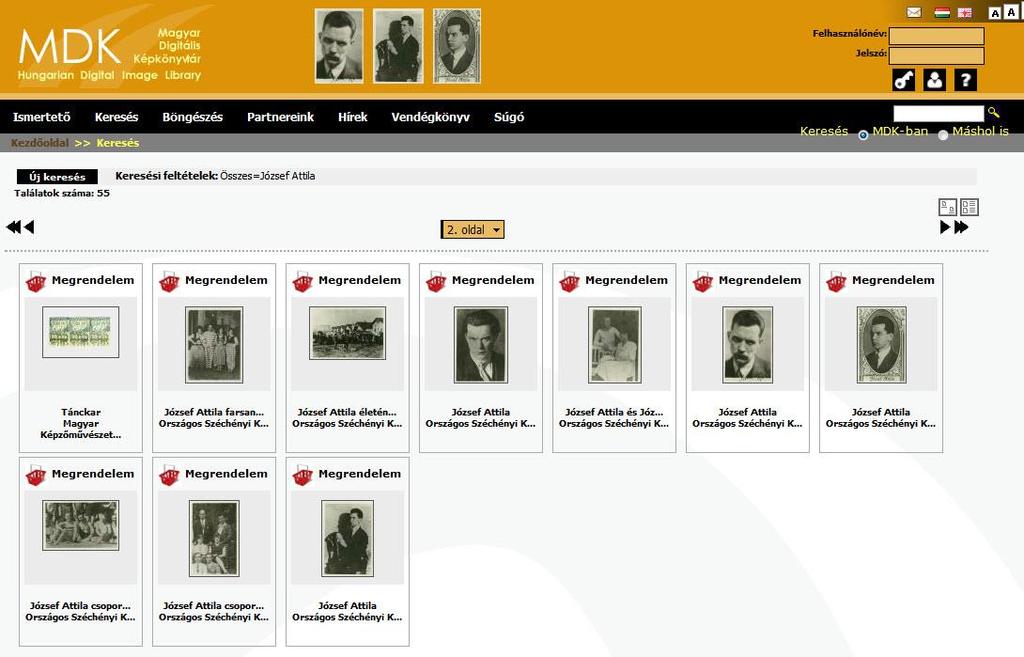Go to the next results page
This screenshot has width=1024, height=657.
coord(945,227)
